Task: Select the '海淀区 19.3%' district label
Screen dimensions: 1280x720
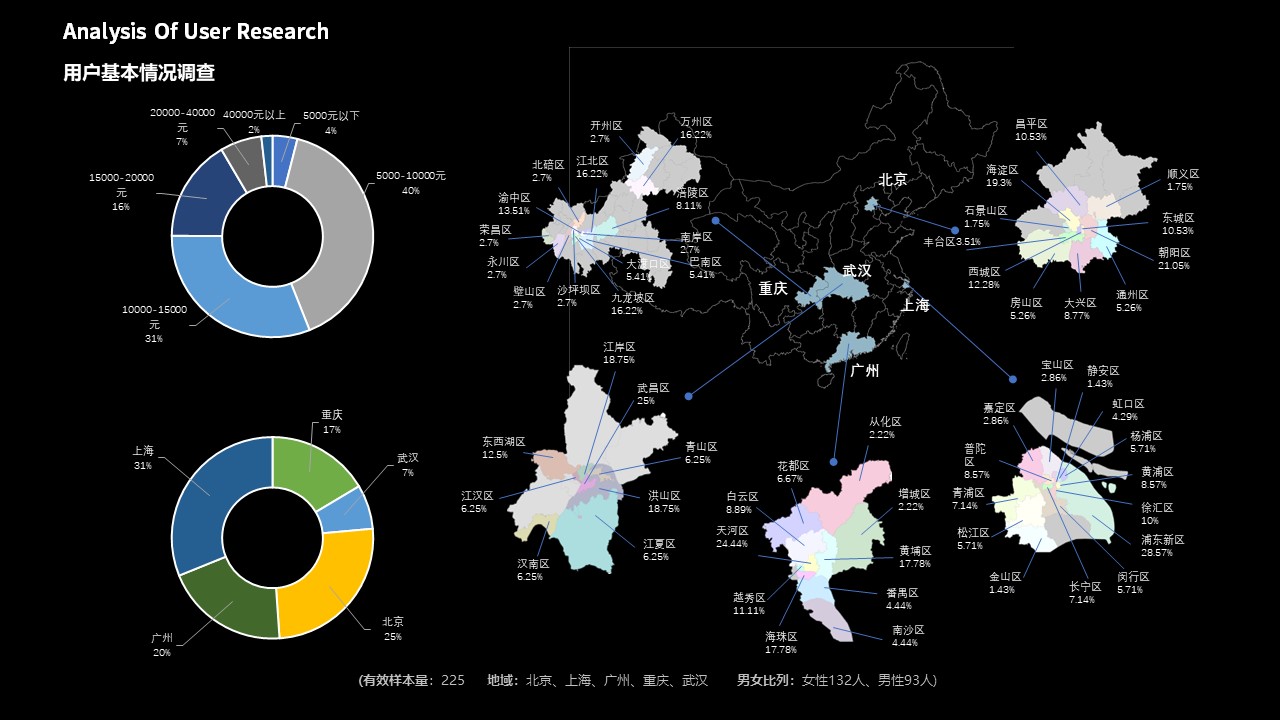Action: point(1002,176)
